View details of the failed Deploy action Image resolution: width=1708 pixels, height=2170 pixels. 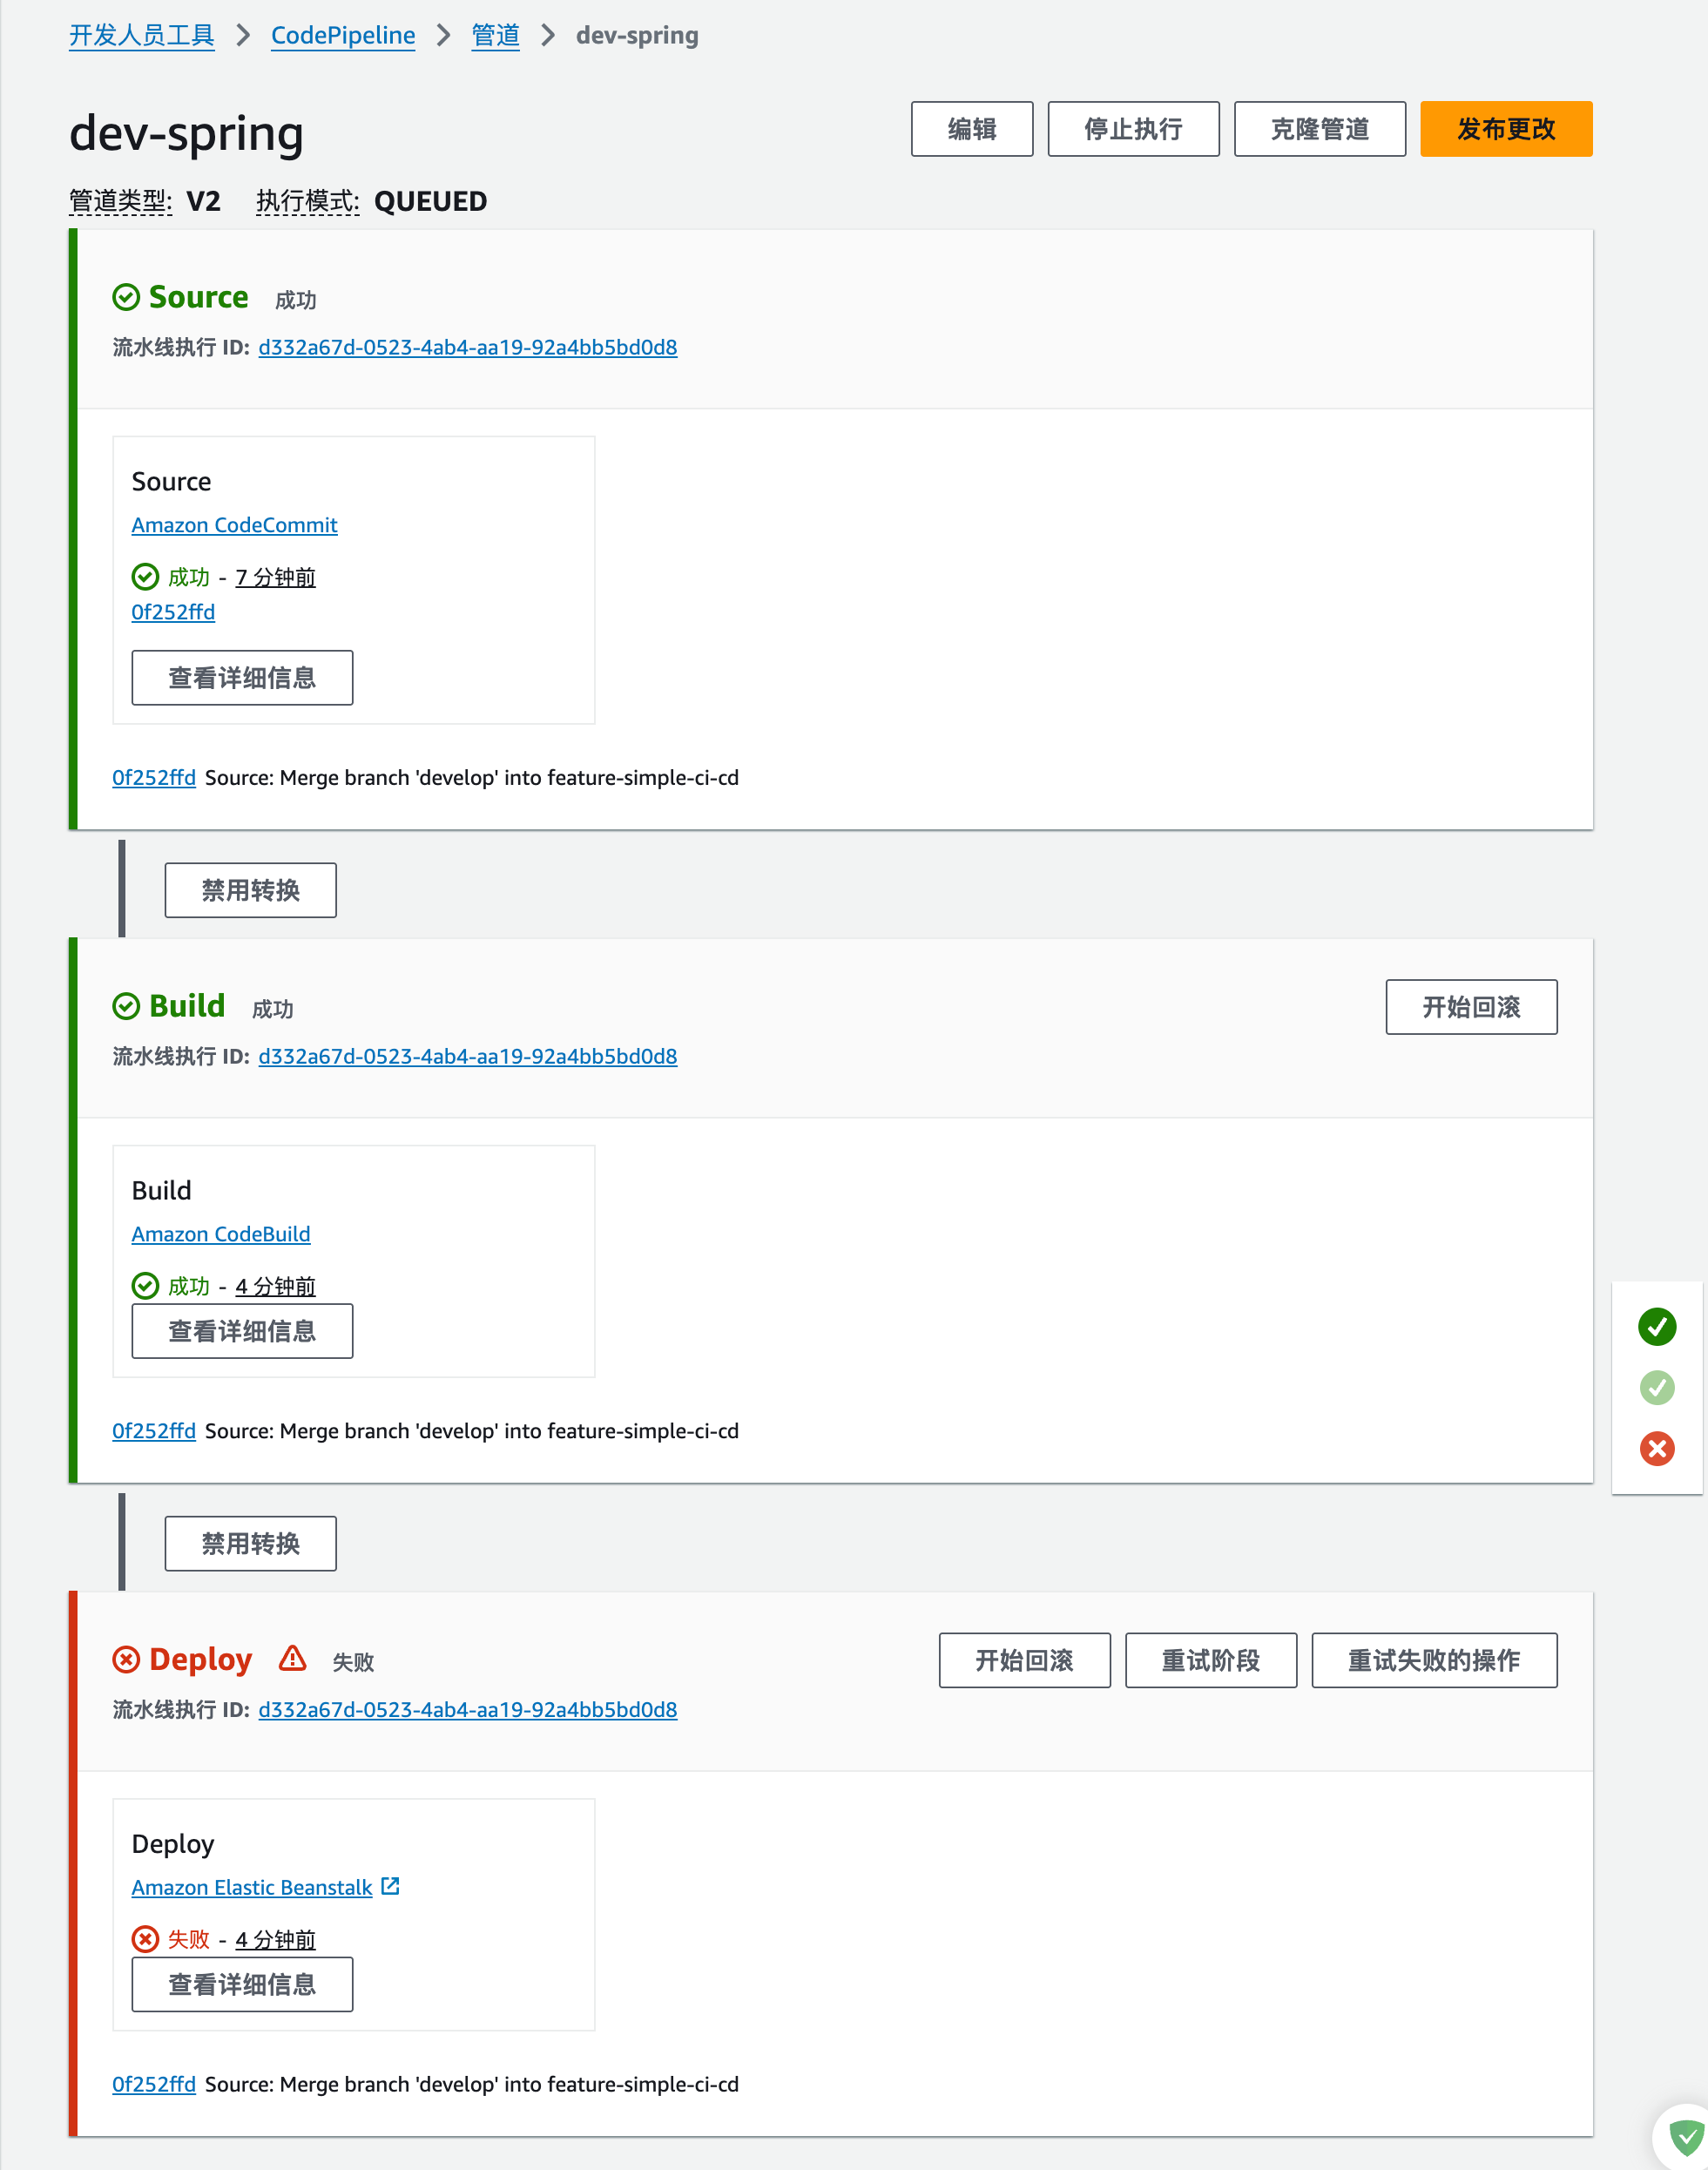pyautogui.click(x=242, y=1984)
